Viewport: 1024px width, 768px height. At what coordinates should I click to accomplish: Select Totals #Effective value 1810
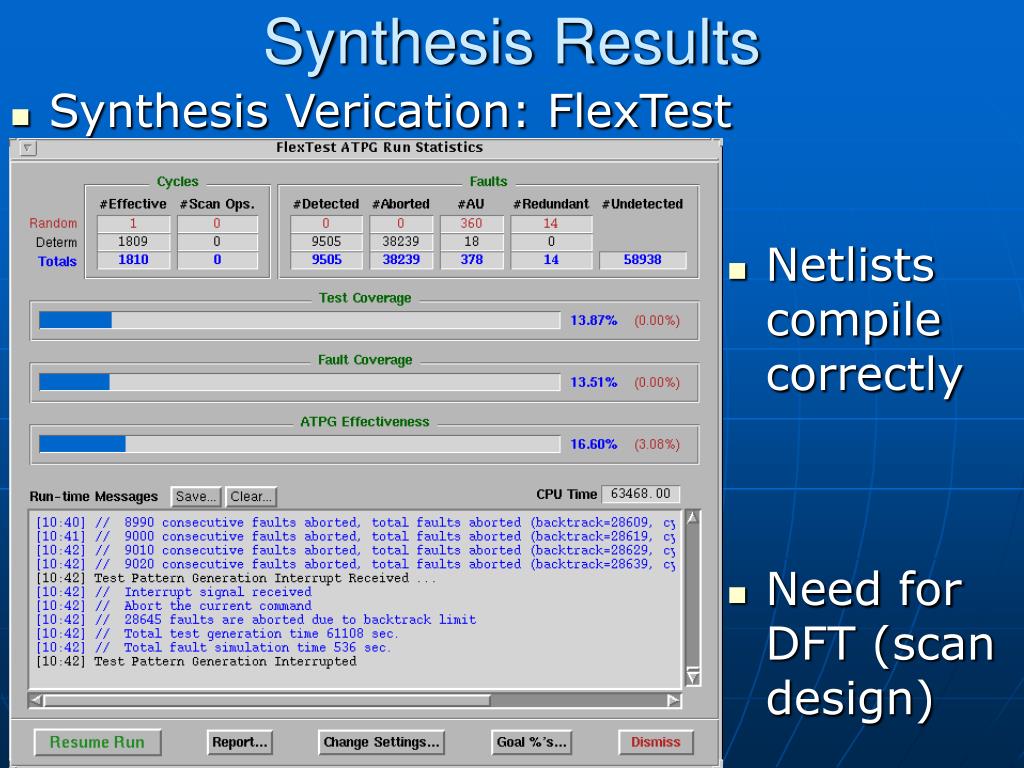pyautogui.click(x=133, y=260)
